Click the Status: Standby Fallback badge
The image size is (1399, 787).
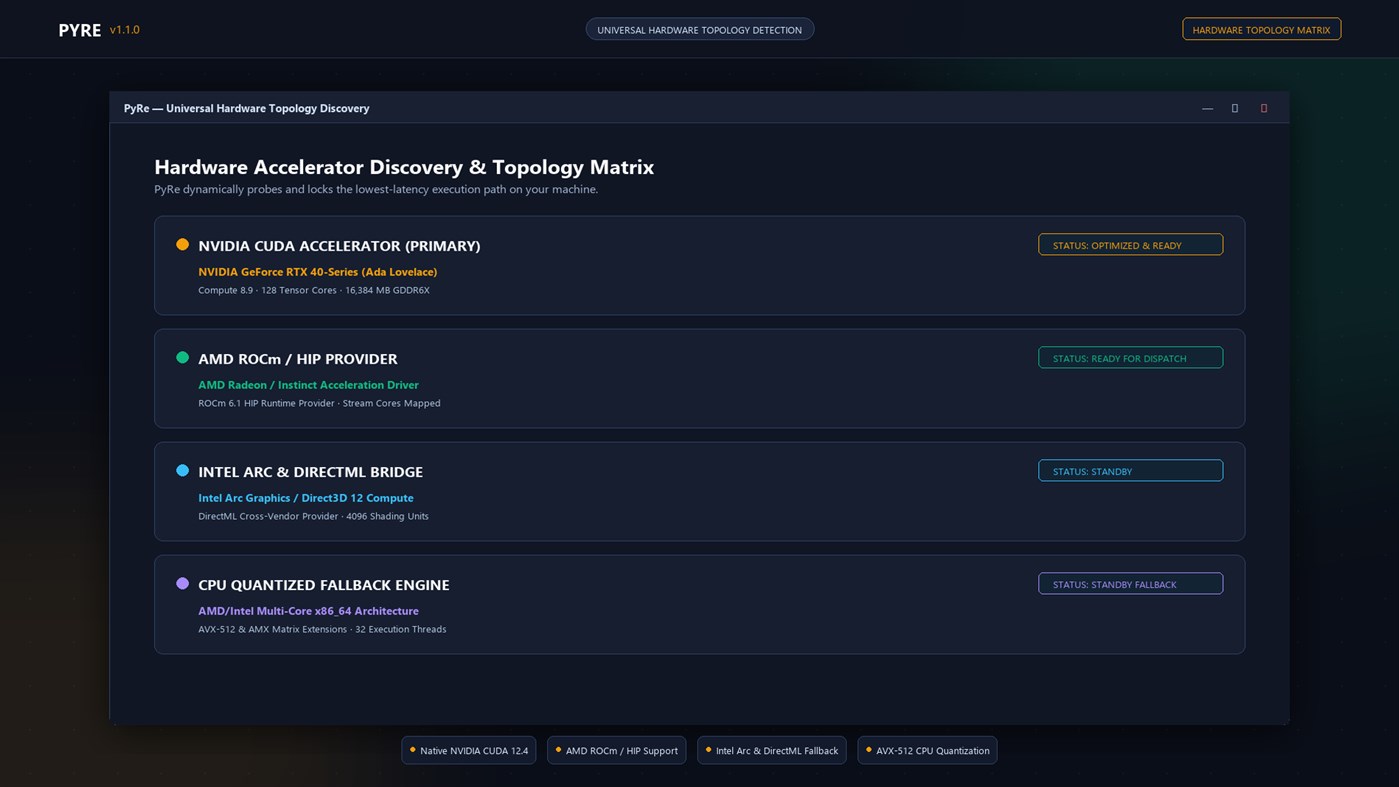(x=1130, y=584)
